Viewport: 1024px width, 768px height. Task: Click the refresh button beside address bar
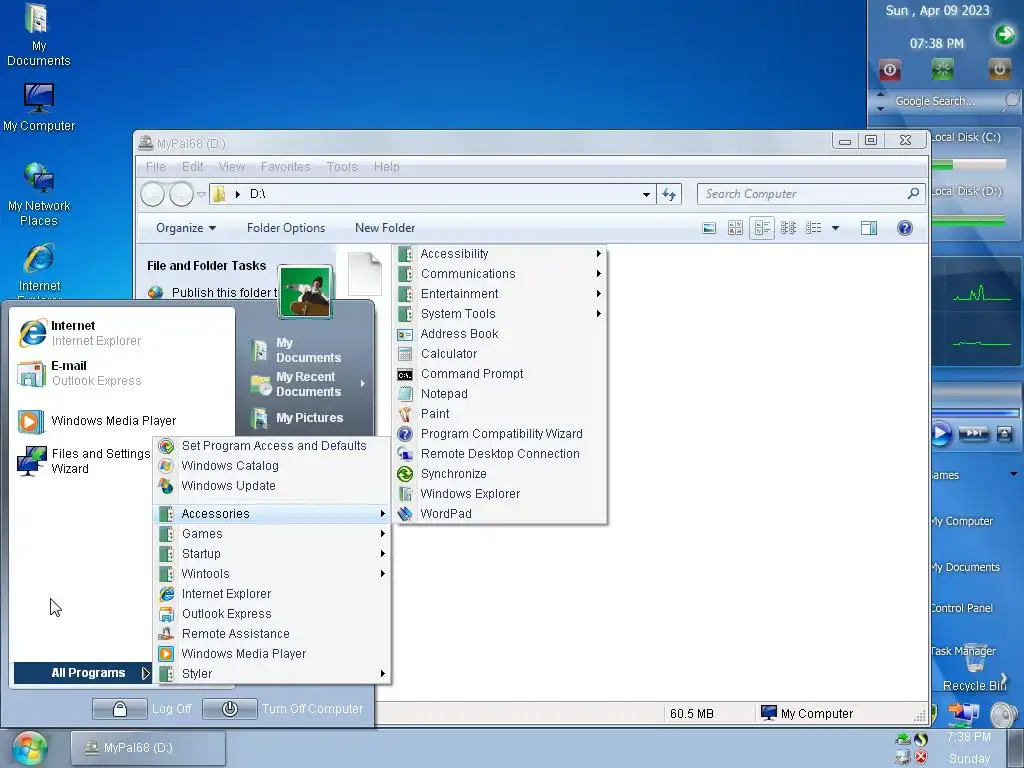pos(669,194)
